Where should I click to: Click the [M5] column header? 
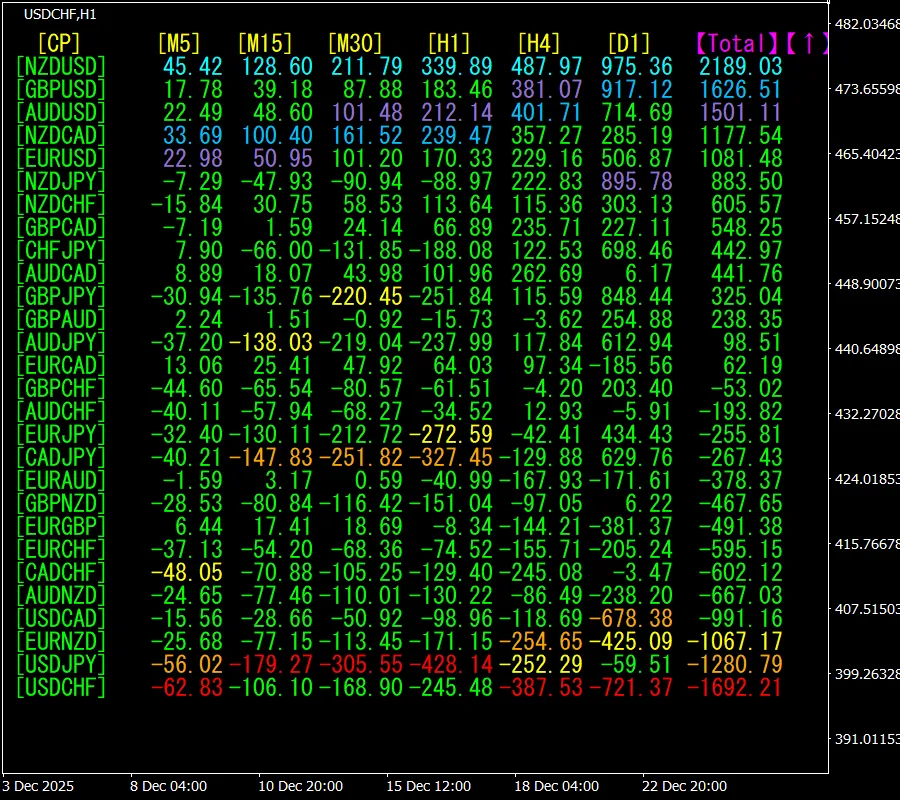179,43
